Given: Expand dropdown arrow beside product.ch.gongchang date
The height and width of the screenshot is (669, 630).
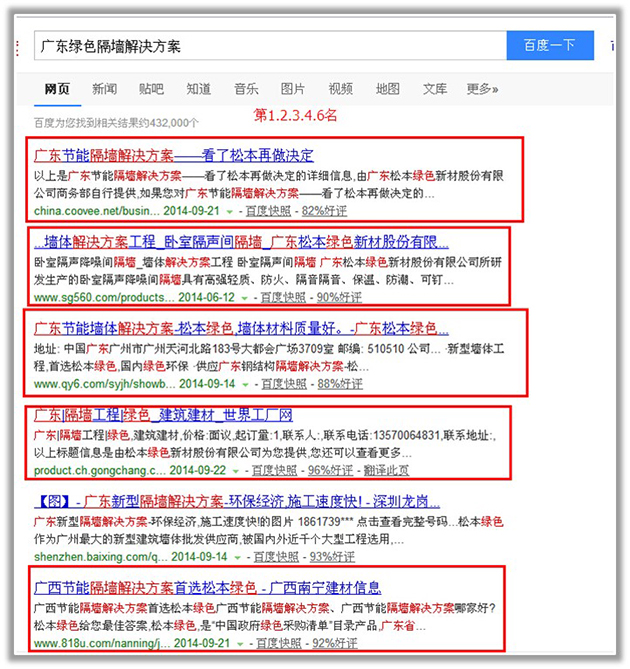Looking at the screenshot, I should click(236, 471).
